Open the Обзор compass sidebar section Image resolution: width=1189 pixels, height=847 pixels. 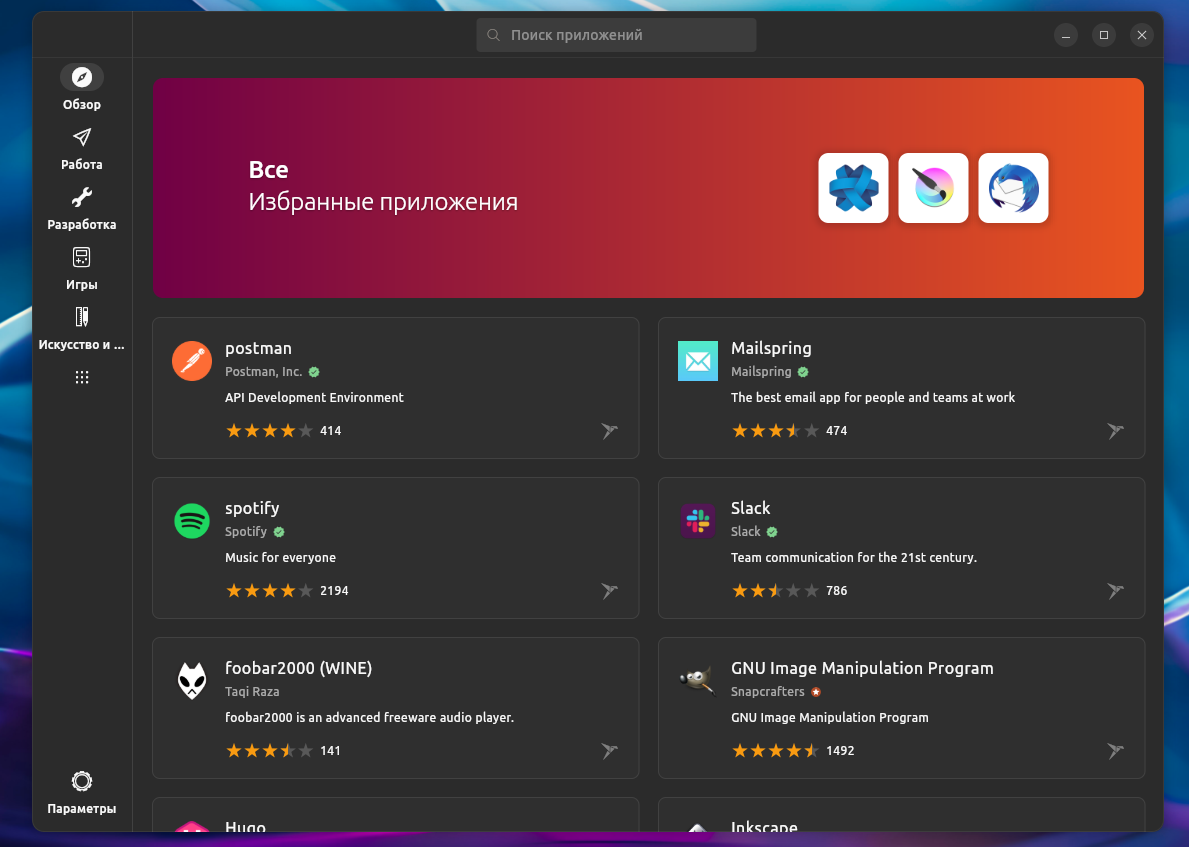coord(82,77)
